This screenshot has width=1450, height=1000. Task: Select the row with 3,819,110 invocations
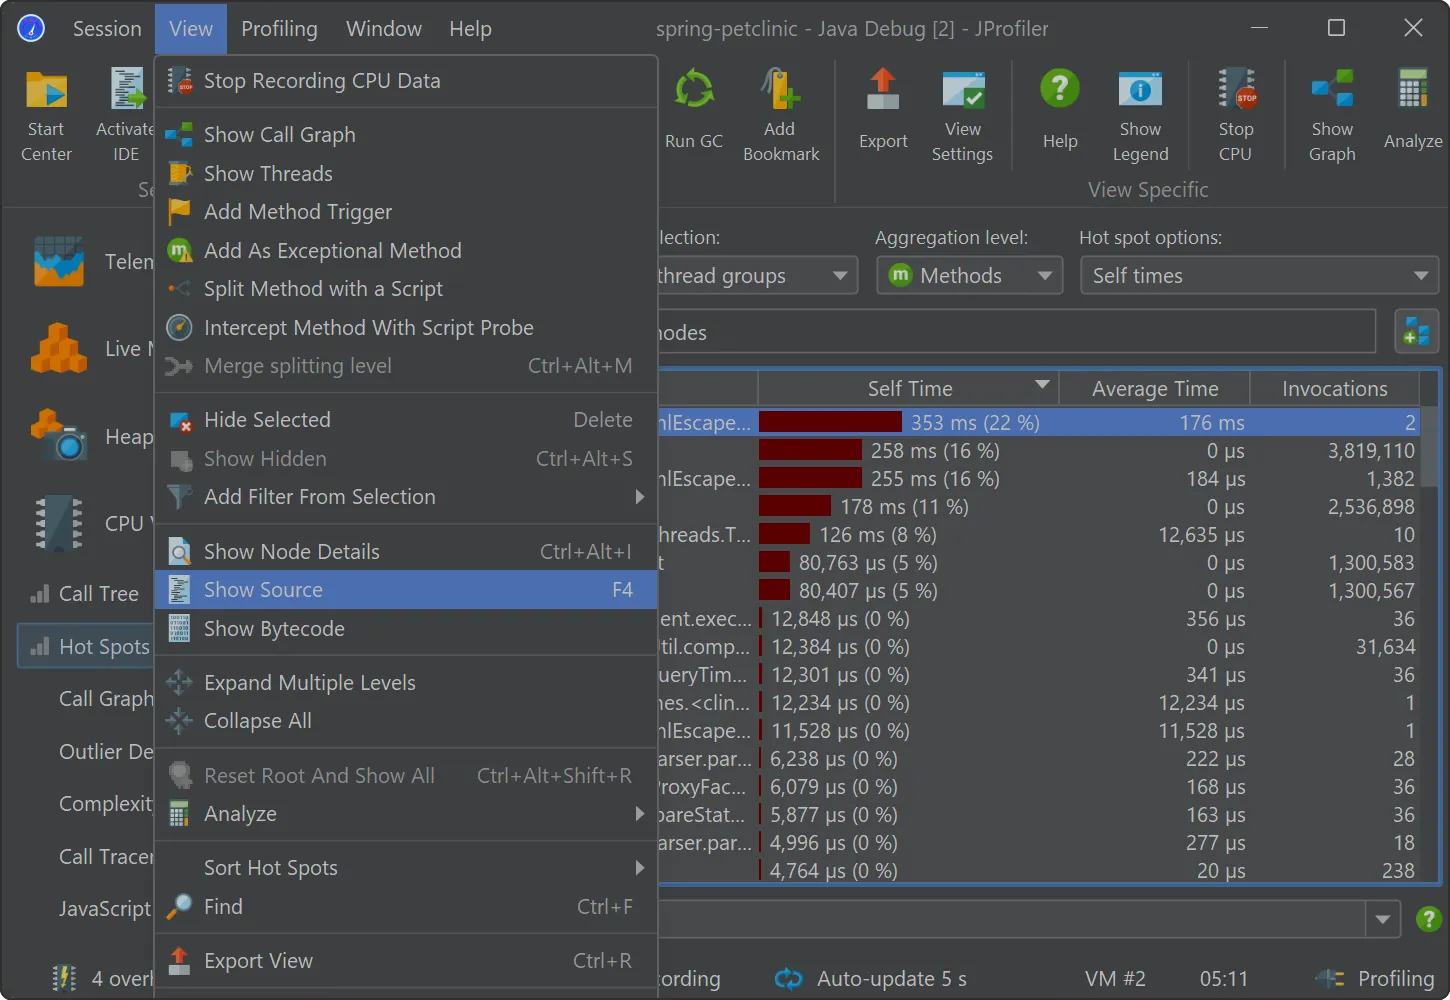point(1038,451)
